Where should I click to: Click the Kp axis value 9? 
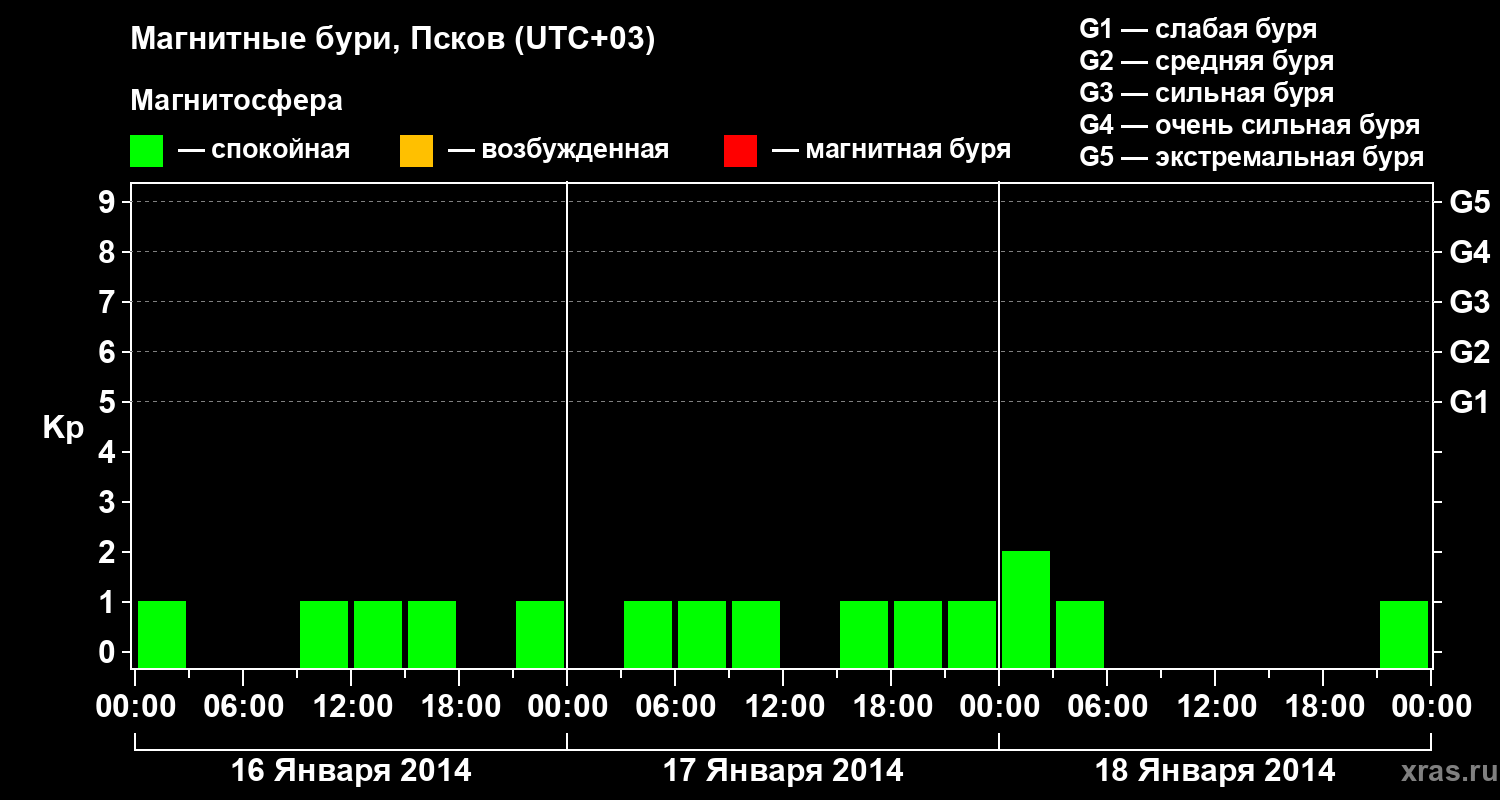[109, 202]
